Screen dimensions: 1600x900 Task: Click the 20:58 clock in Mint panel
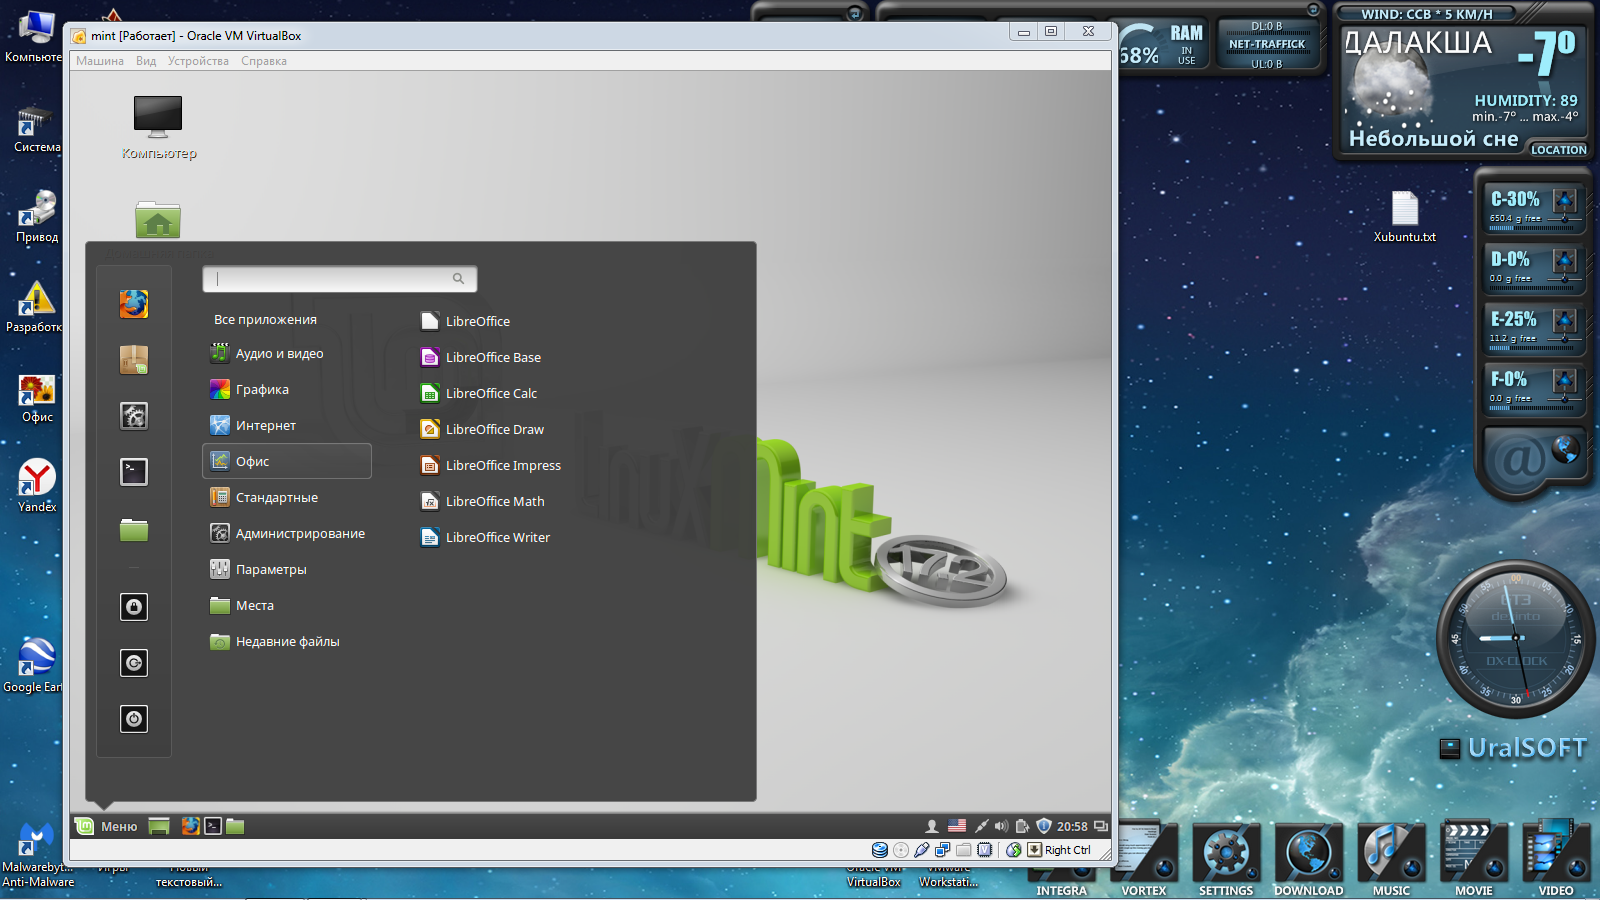(x=1072, y=827)
